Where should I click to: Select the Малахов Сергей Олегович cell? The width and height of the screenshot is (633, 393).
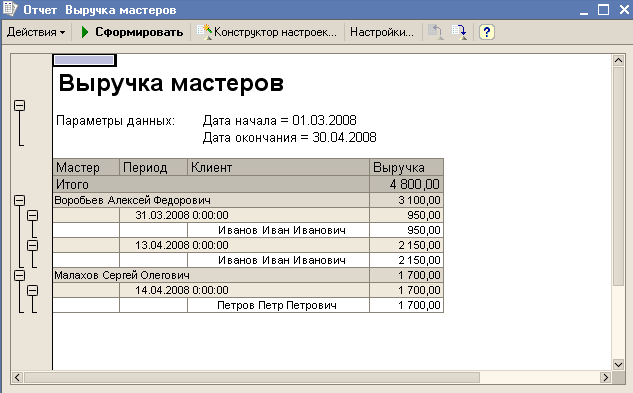(211, 275)
